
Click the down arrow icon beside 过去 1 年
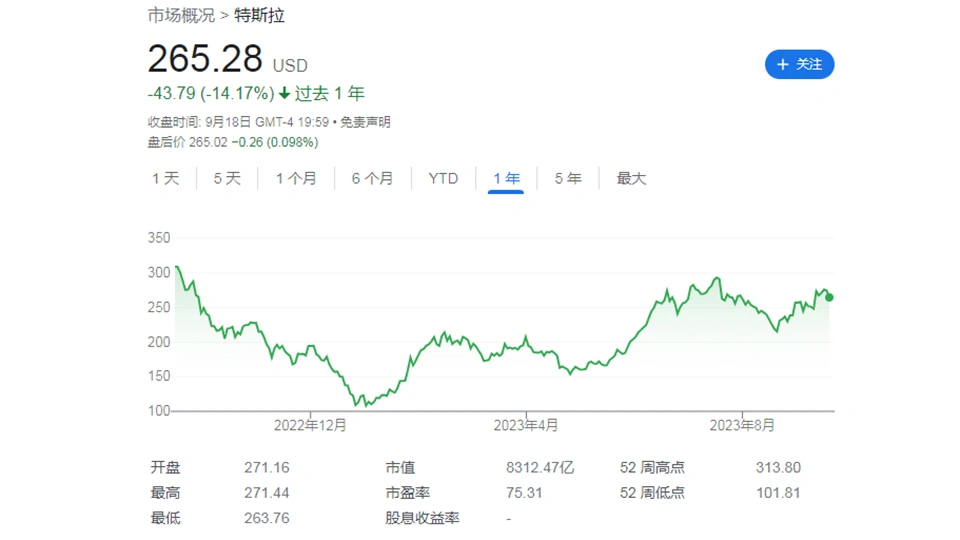(x=284, y=94)
